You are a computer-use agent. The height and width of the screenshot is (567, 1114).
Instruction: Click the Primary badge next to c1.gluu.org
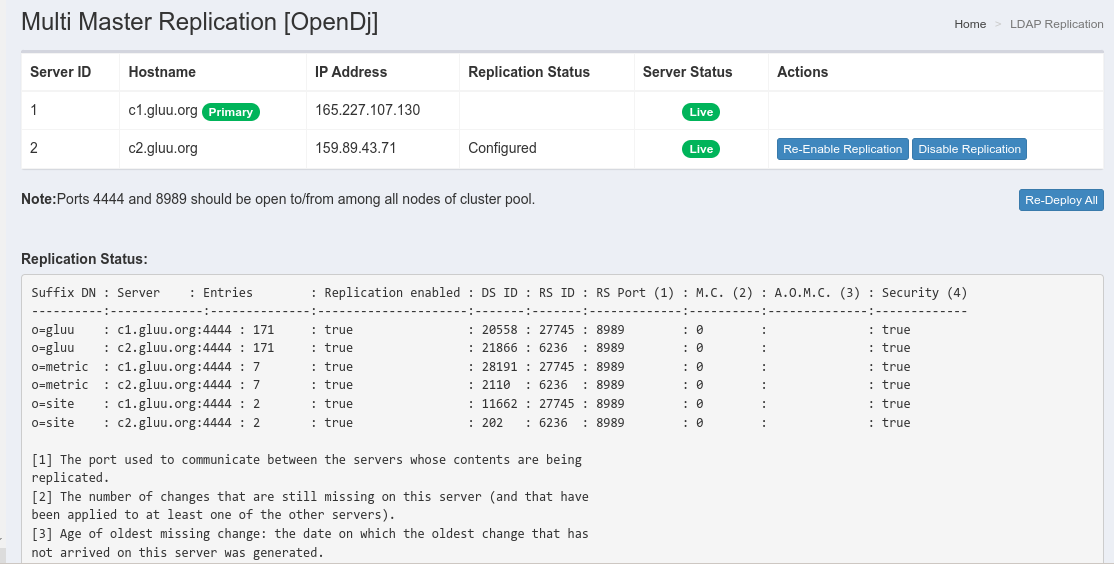point(231,112)
